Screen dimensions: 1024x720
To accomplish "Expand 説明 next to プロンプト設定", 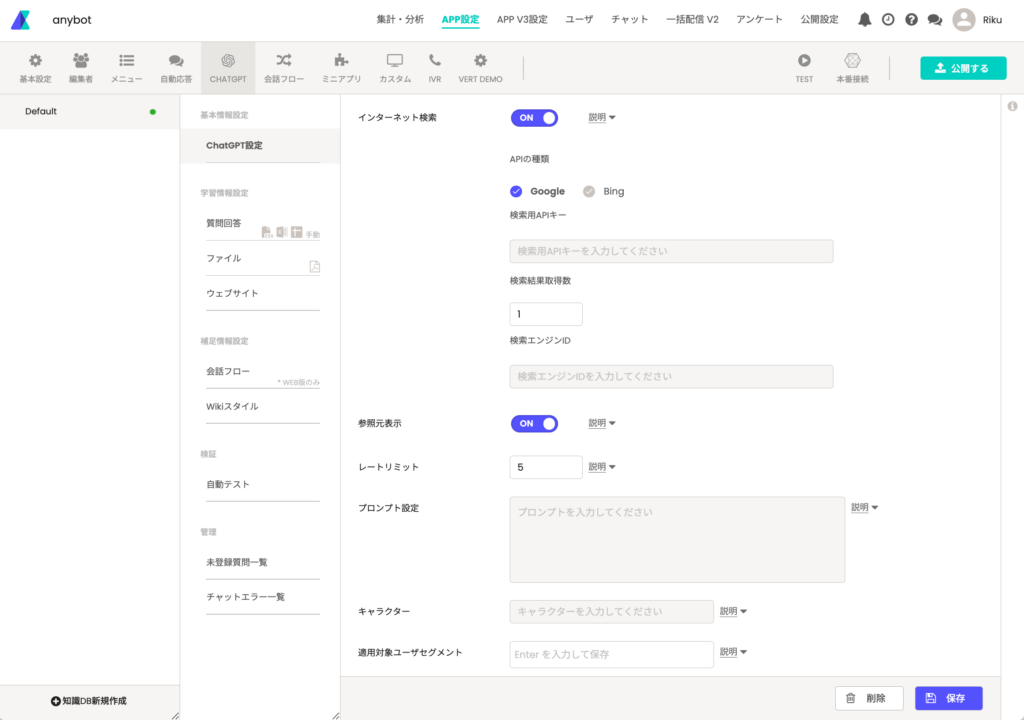I will tap(864, 508).
